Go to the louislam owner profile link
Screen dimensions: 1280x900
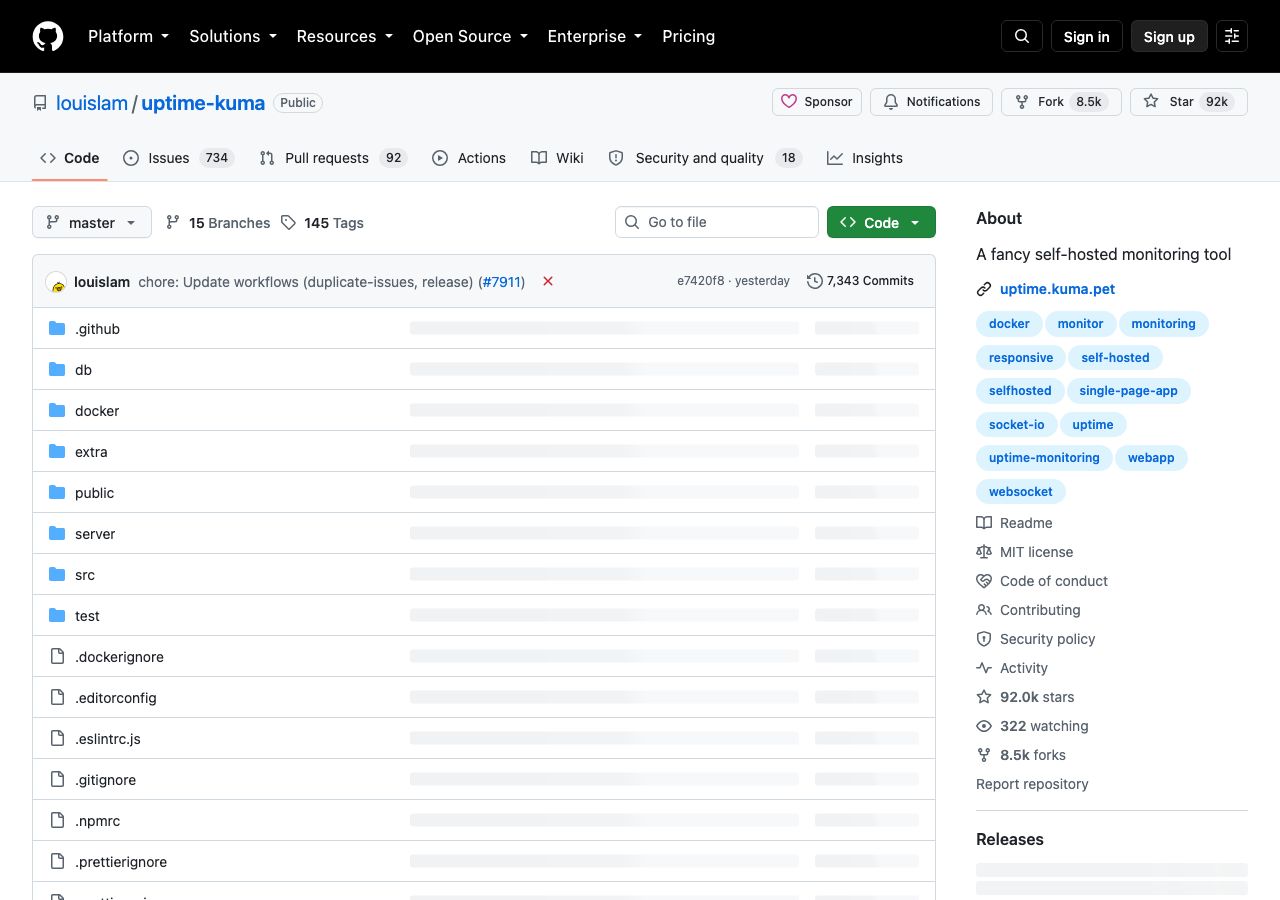[x=92, y=103]
